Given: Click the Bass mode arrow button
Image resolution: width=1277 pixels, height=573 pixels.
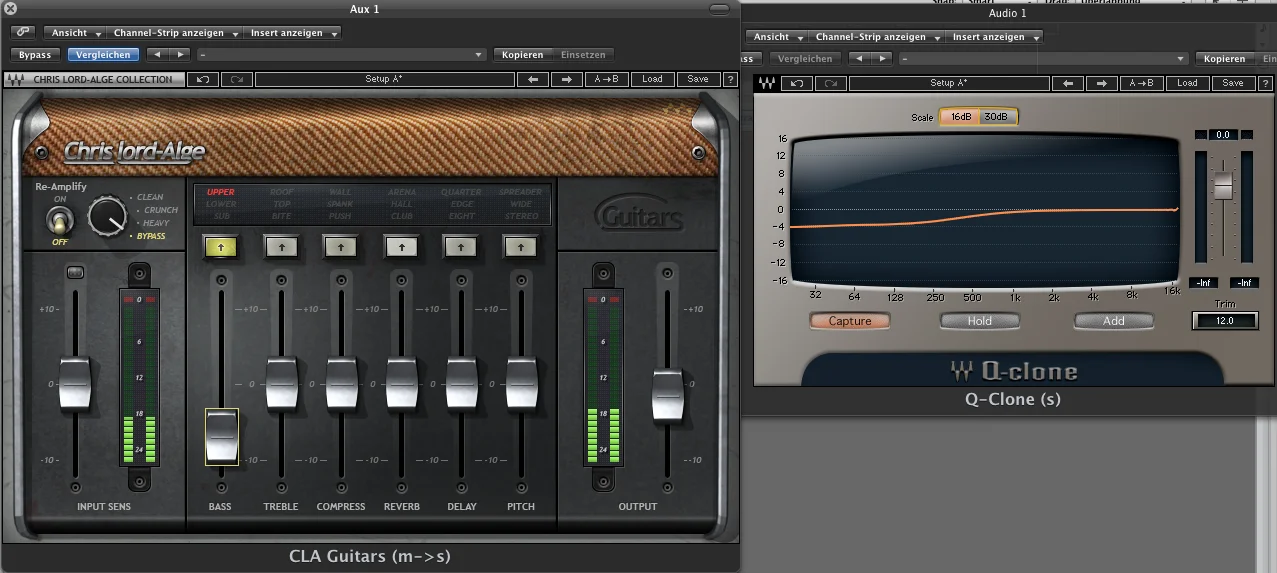Looking at the screenshot, I should pos(220,245).
